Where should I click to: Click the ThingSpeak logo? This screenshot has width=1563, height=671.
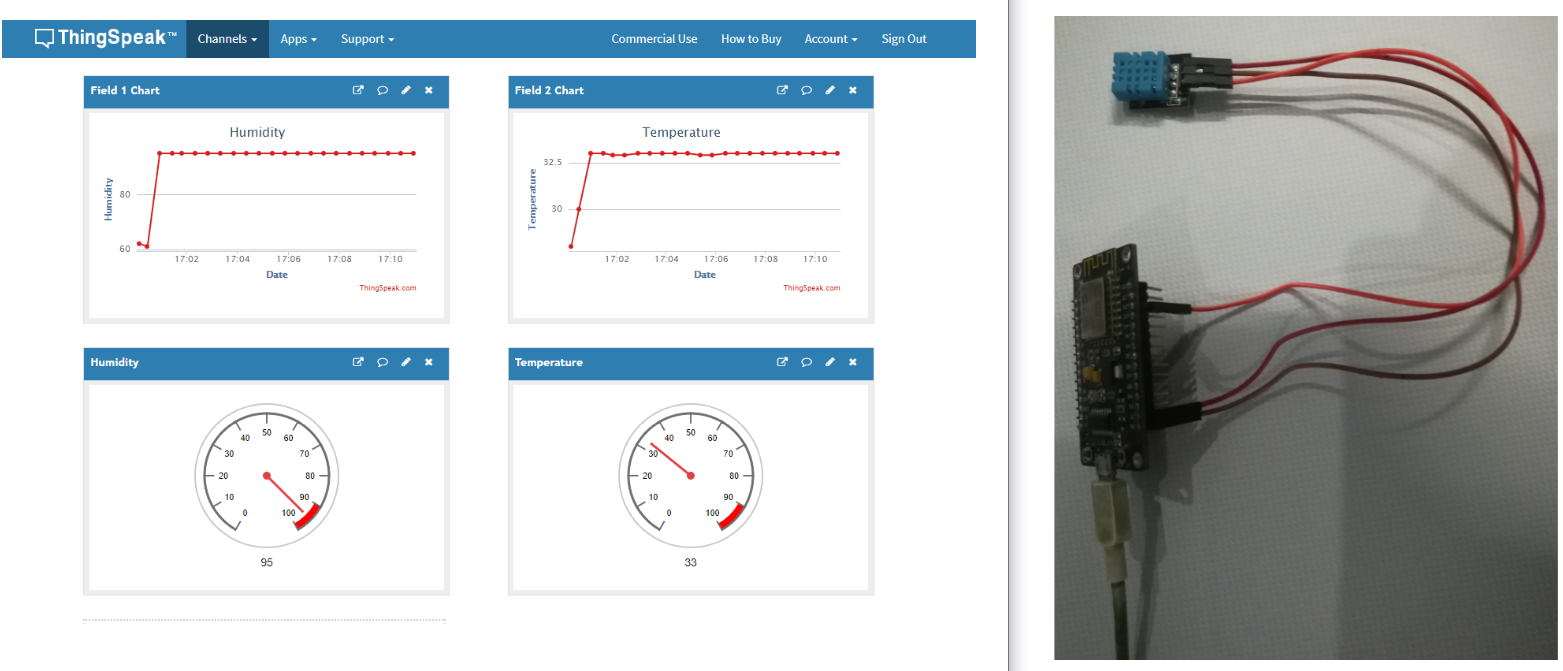point(106,38)
